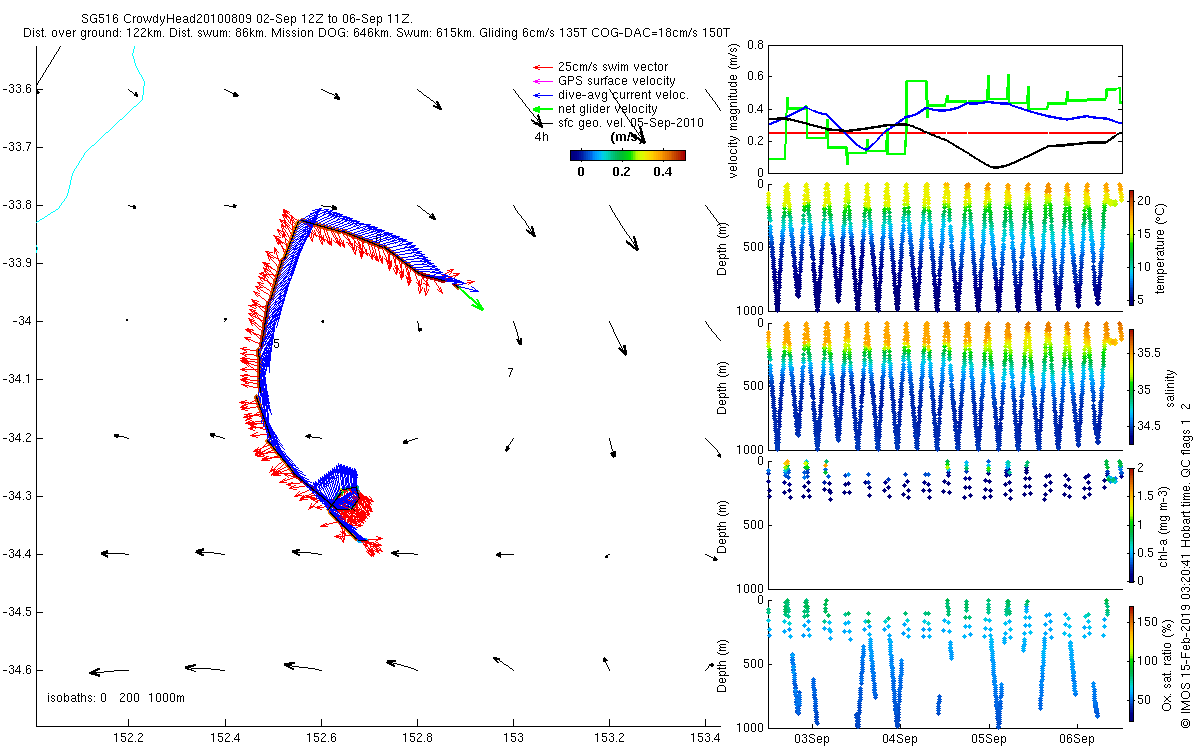Viewport: 1200px width, 750px height.
Task: Select the 'dive-avg current veloc.' legend label
Action: pos(624,95)
